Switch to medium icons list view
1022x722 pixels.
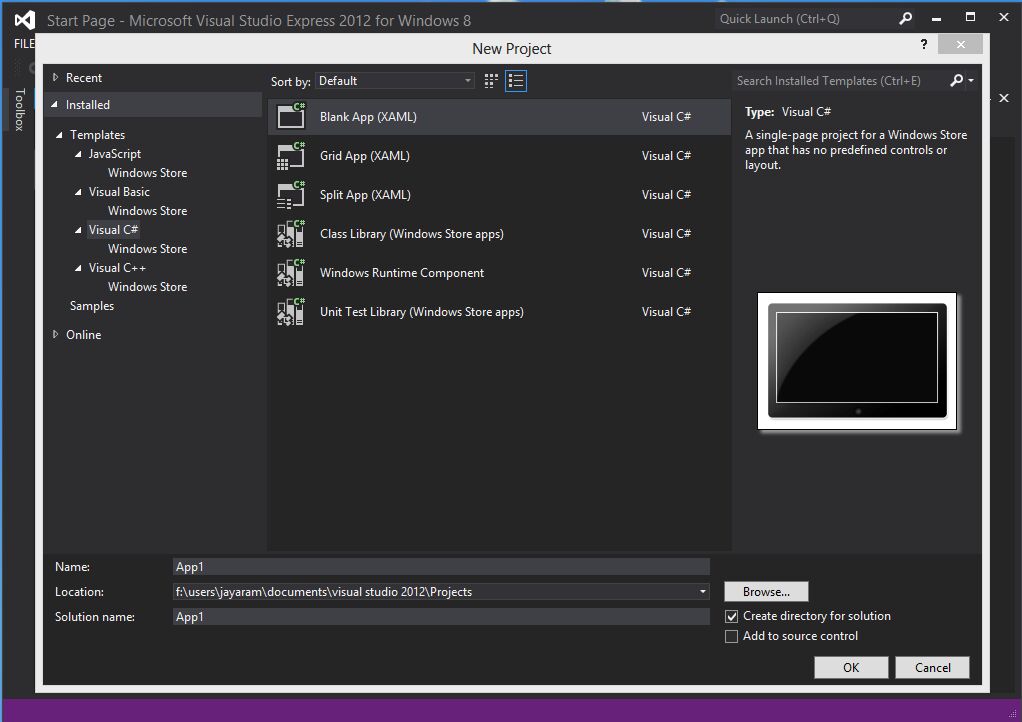pos(516,81)
